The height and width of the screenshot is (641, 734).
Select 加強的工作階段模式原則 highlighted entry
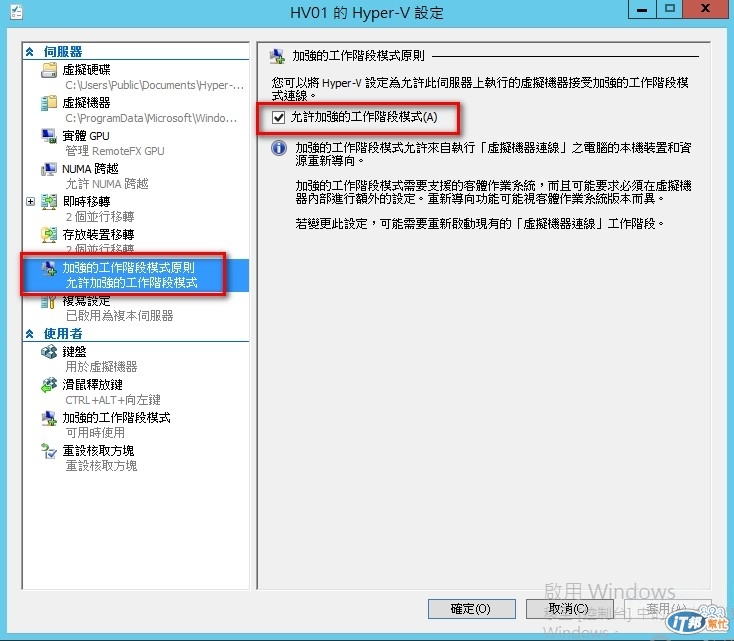click(136, 275)
